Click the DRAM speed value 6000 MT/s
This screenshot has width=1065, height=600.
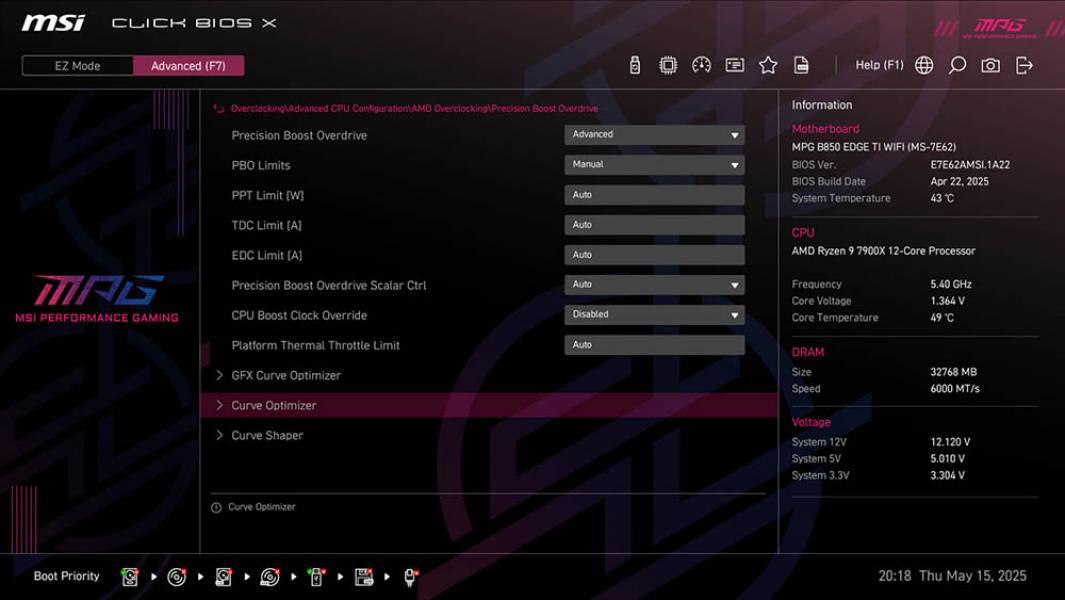[x=955, y=389]
